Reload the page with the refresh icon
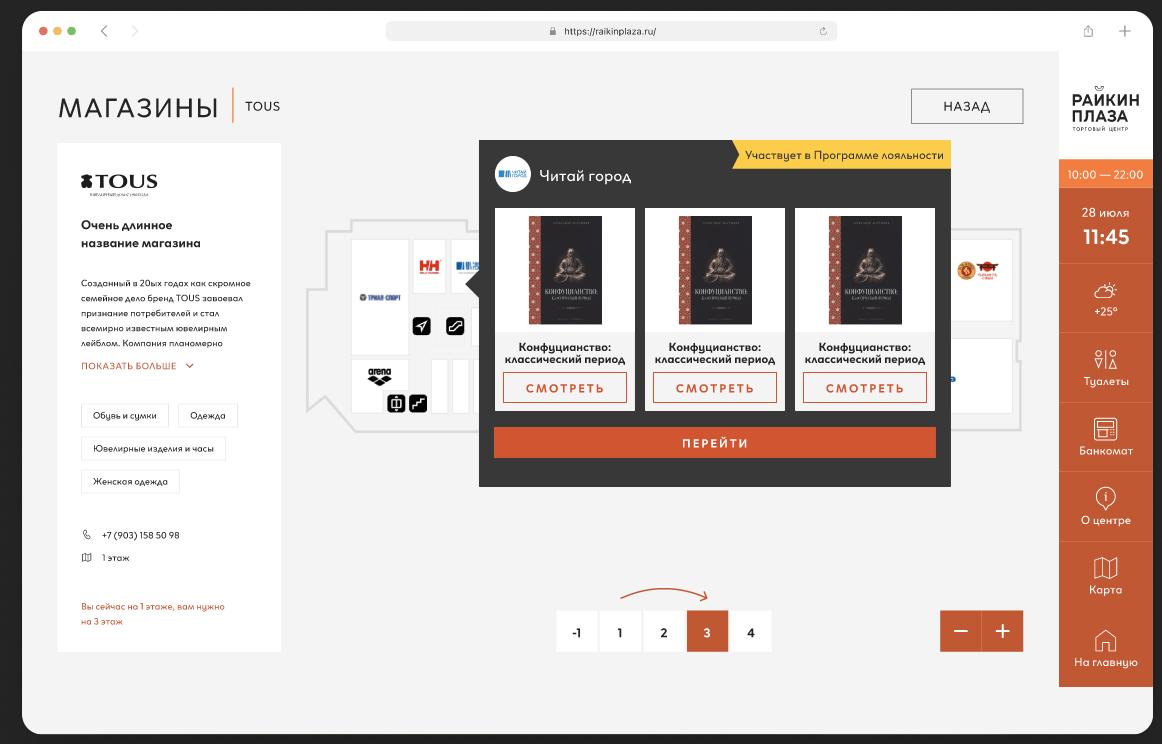The image size is (1162, 744). [x=823, y=31]
